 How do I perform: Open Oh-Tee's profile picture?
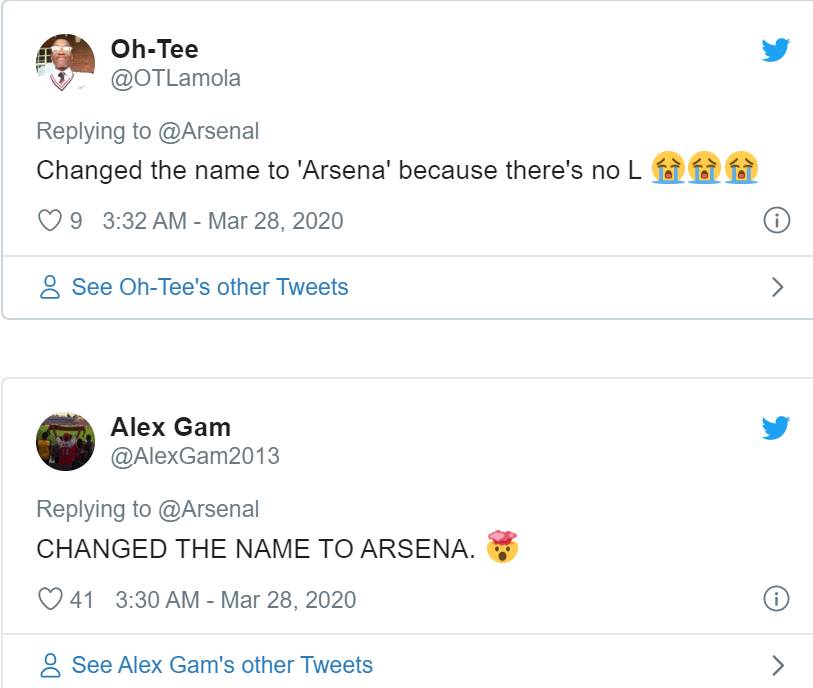coord(65,63)
